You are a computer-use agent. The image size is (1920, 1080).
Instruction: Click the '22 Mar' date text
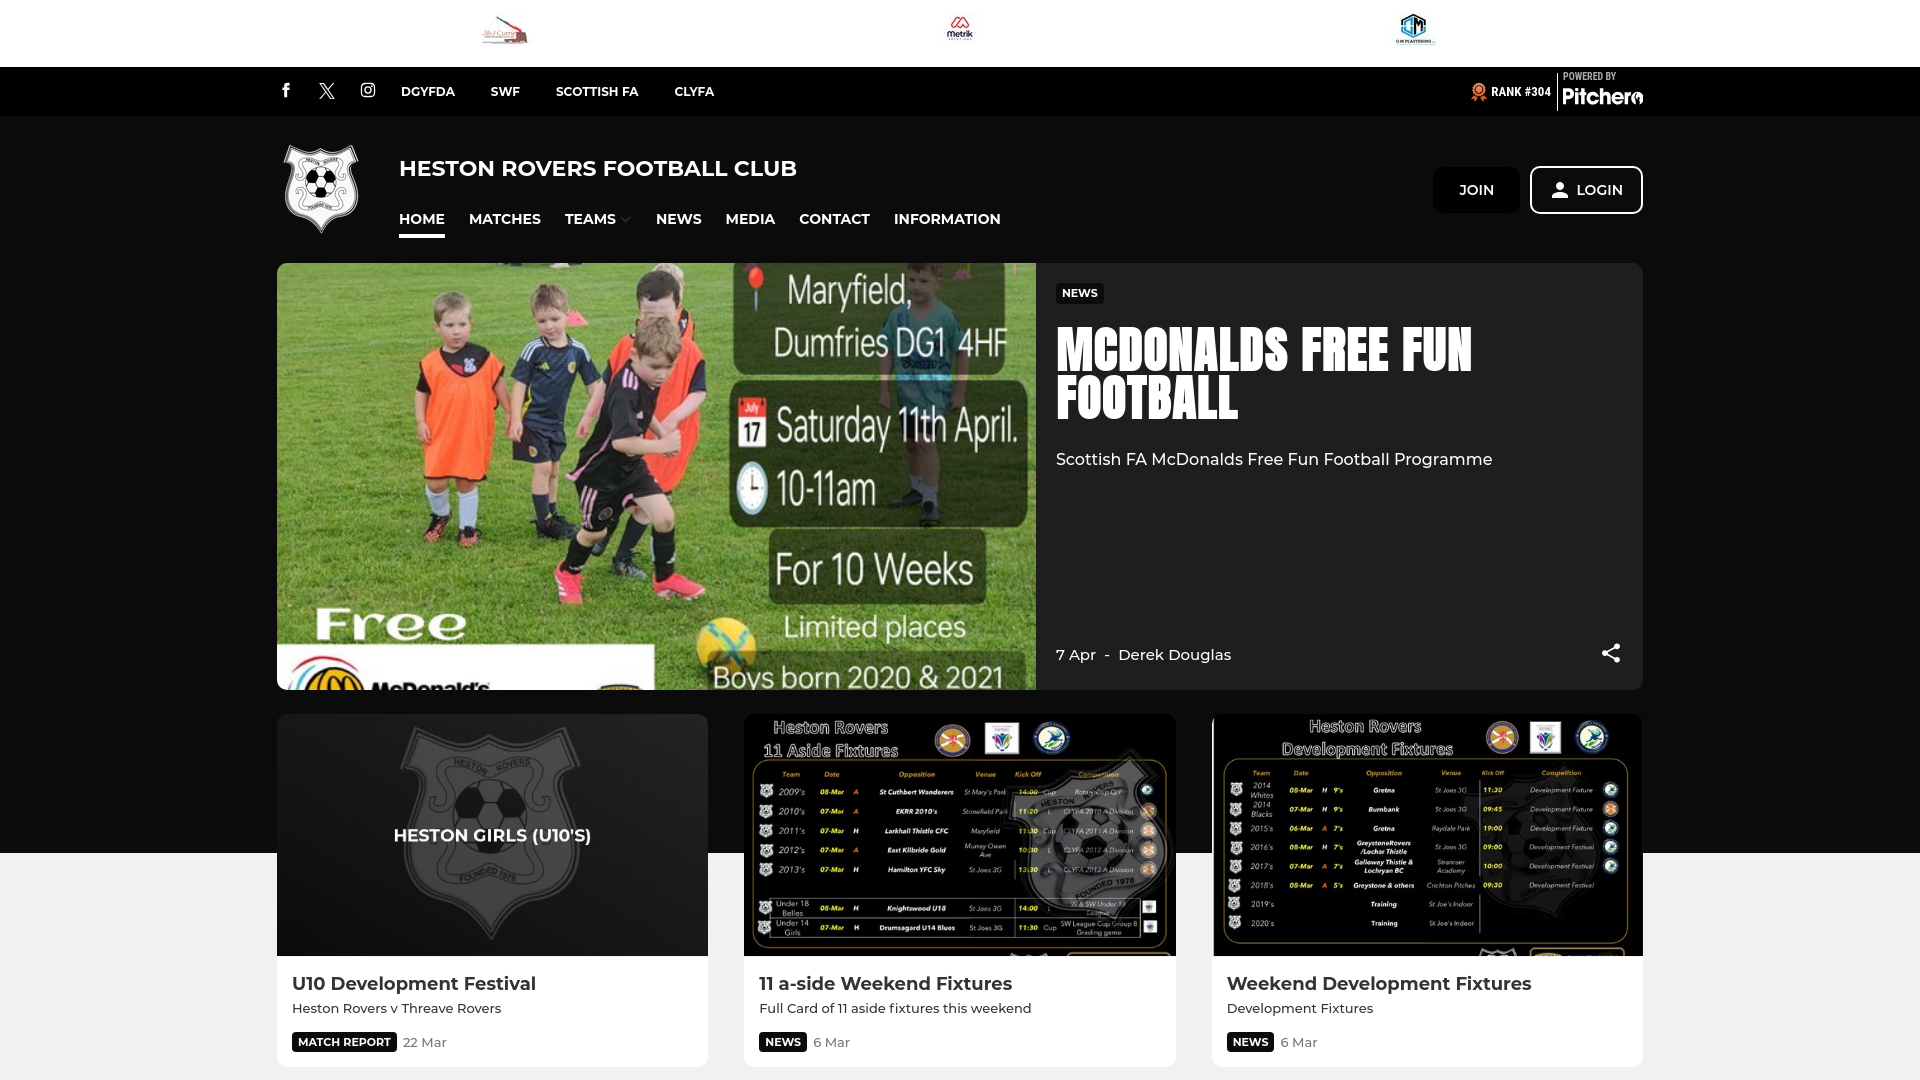pos(425,1042)
